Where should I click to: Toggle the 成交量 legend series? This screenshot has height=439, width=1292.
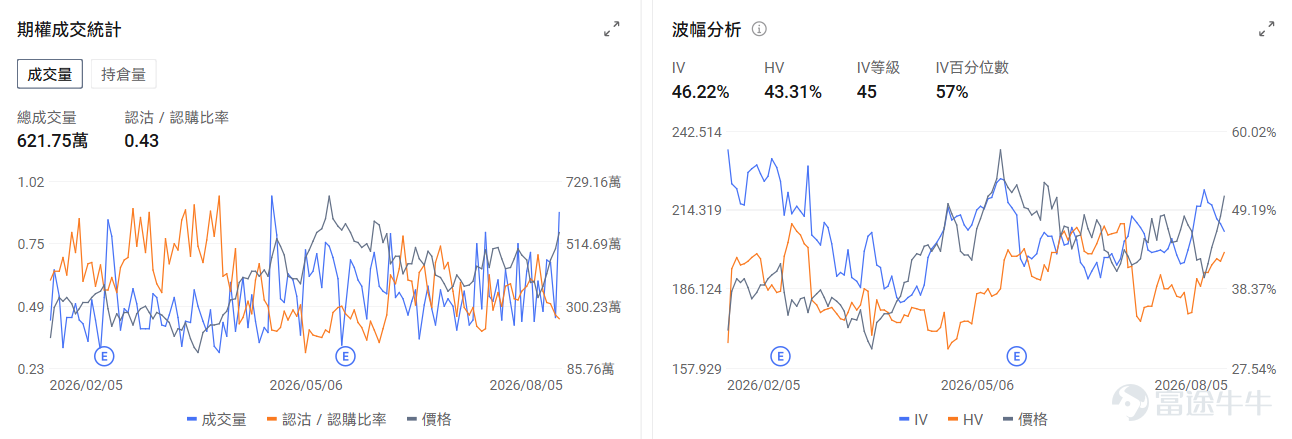[217, 419]
